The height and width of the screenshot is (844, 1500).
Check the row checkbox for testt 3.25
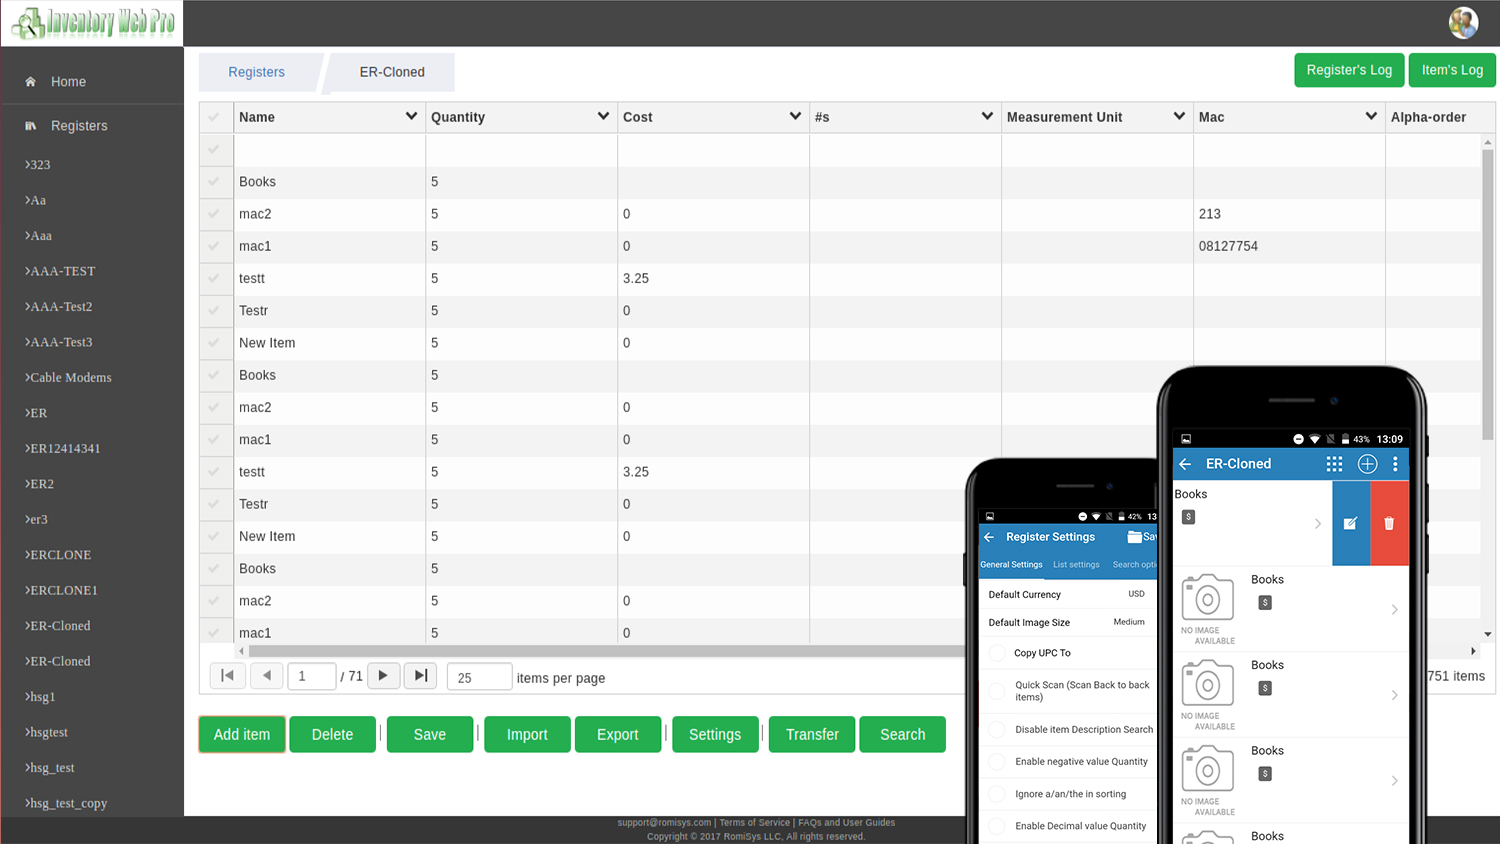tap(214, 278)
